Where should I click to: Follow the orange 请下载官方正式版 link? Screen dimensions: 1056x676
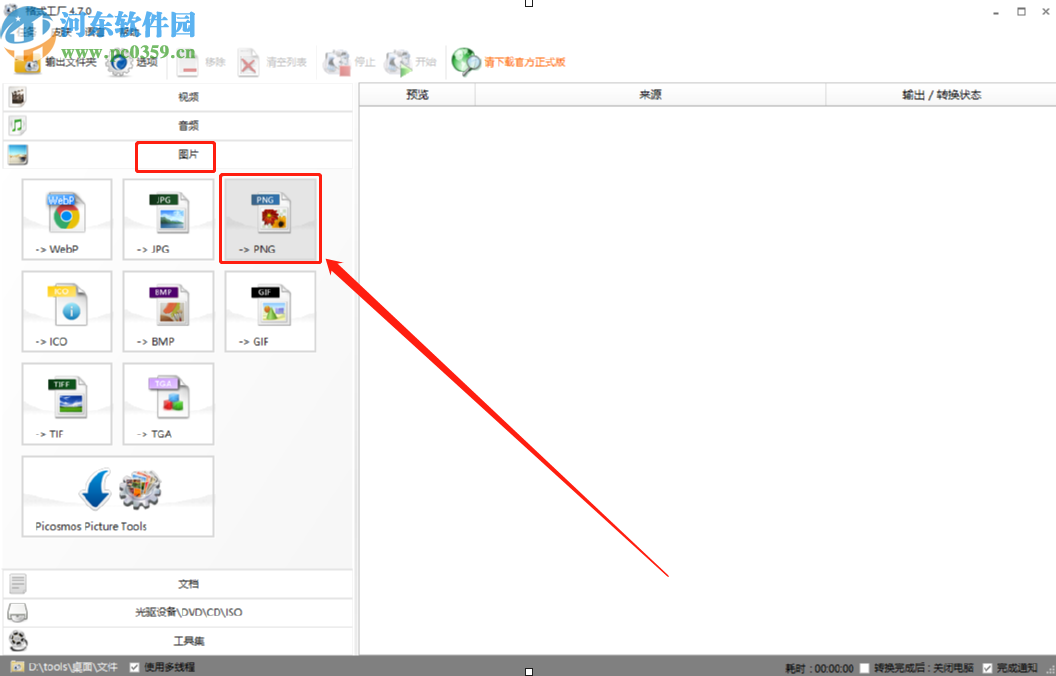coord(525,62)
